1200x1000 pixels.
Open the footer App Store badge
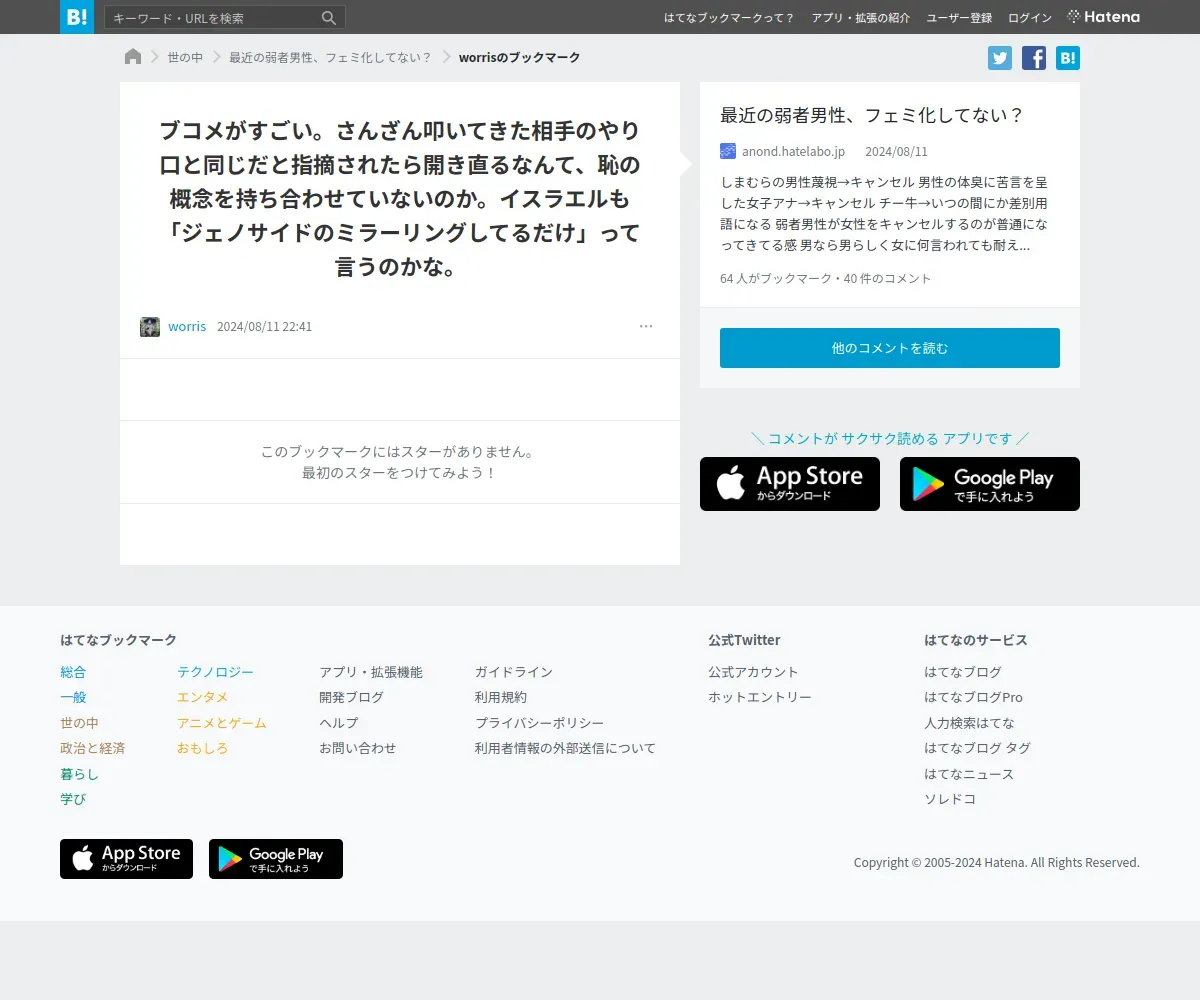pyautogui.click(x=126, y=859)
